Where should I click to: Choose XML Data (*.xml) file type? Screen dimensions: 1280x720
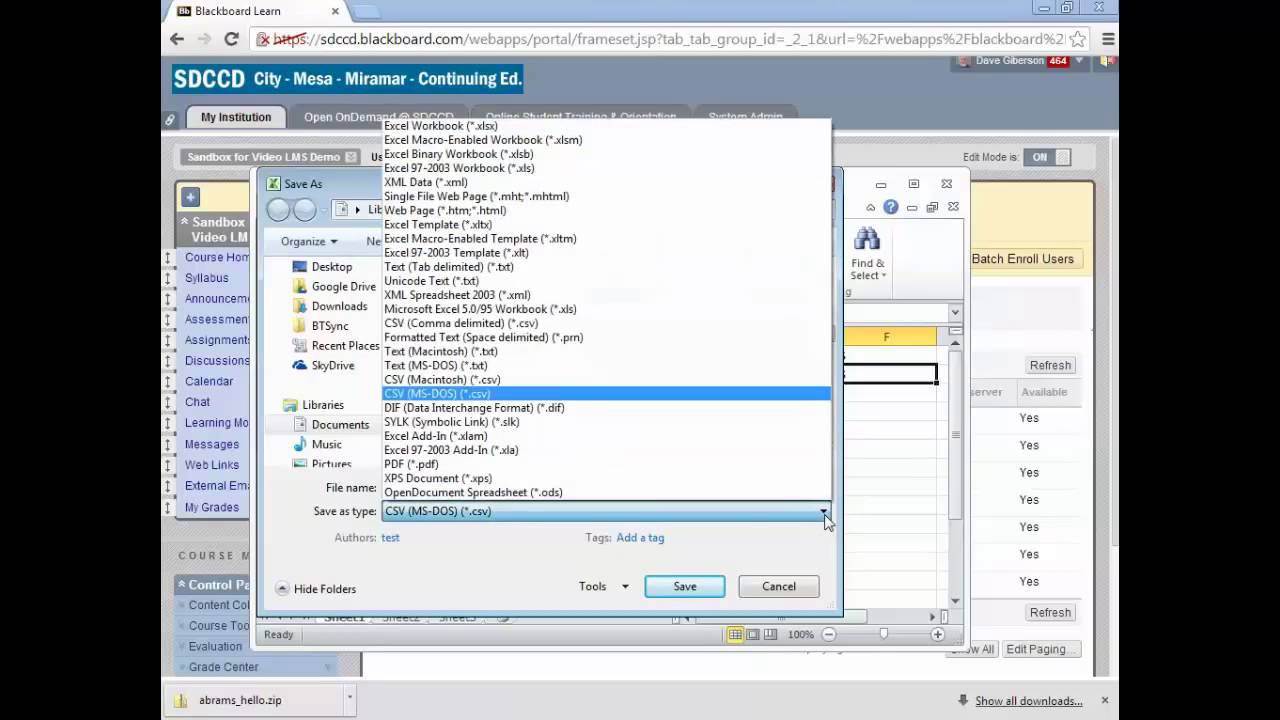pos(606,182)
